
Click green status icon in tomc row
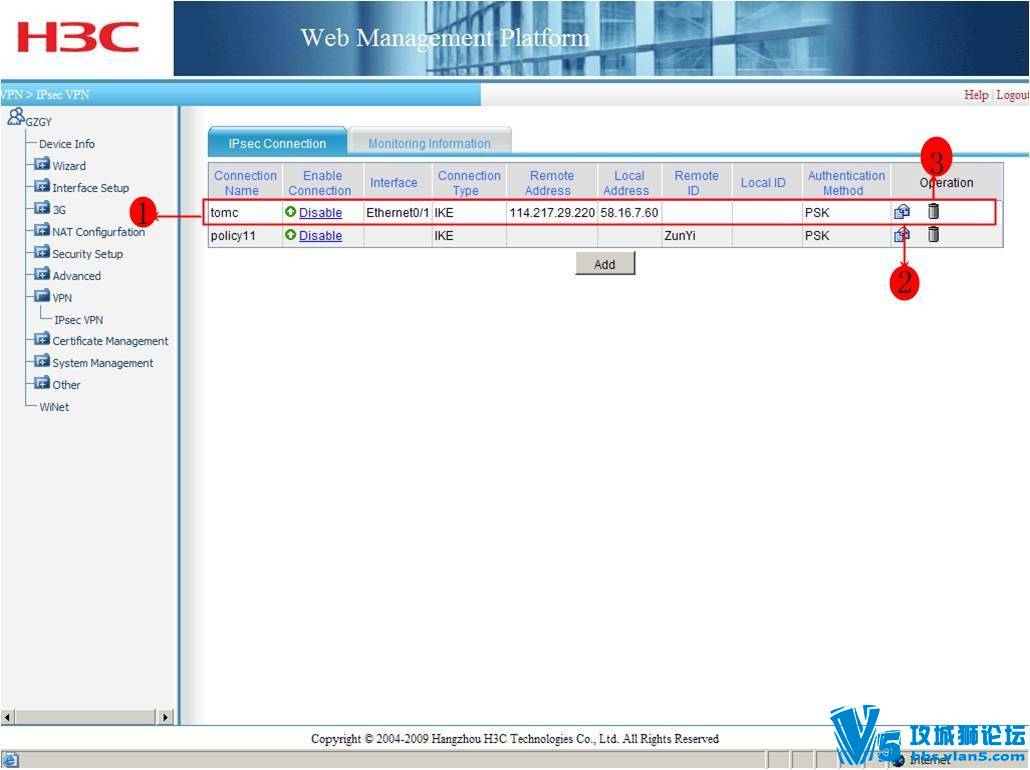pos(290,212)
